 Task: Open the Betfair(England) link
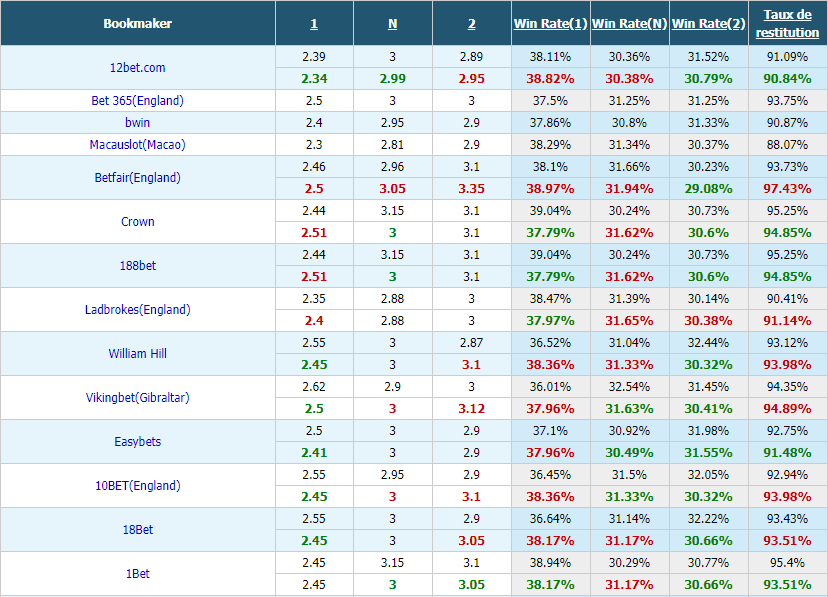click(x=137, y=177)
